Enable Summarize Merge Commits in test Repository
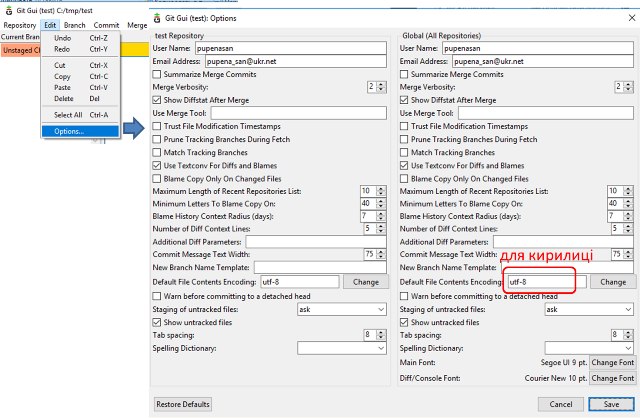 [157, 74]
